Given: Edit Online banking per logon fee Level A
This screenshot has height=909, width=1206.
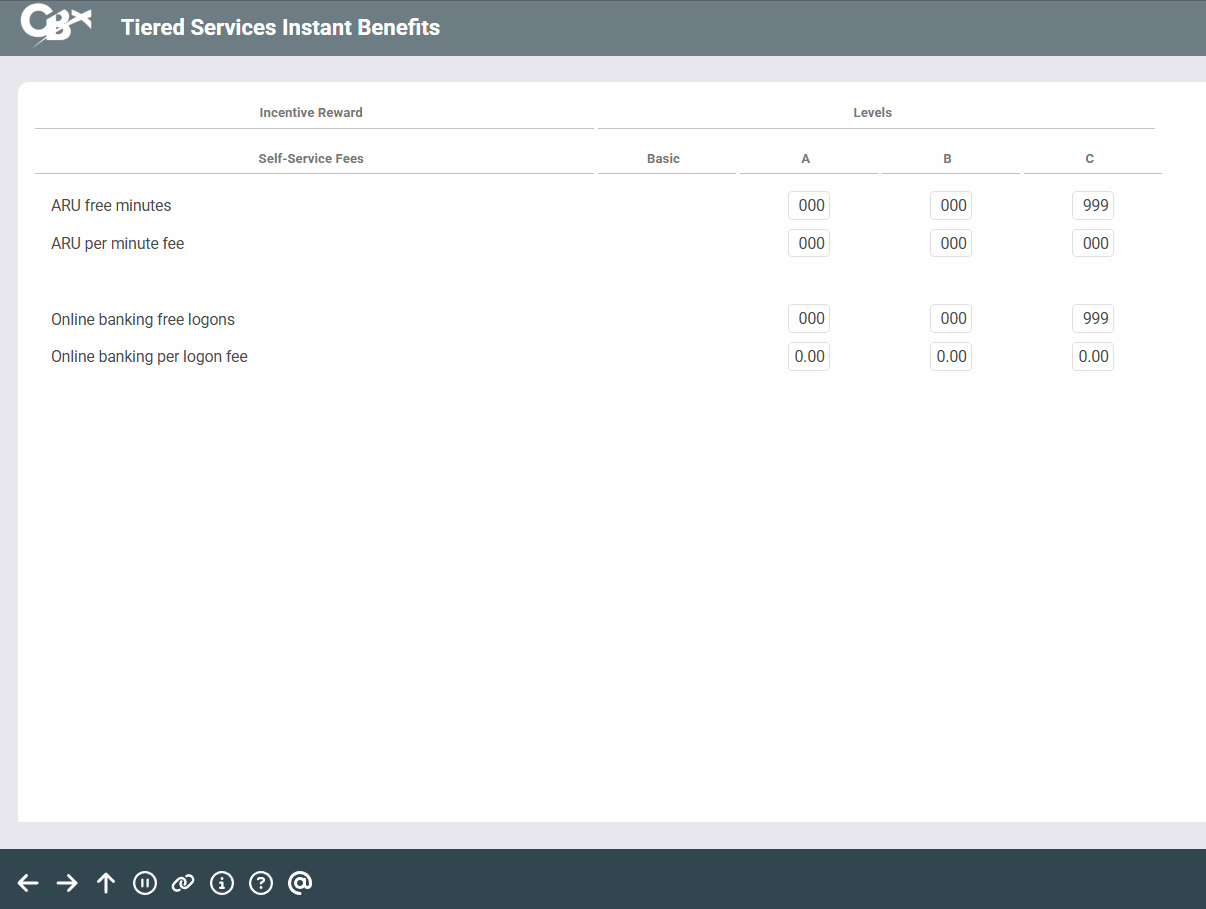Looking at the screenshot, I should (809, 357).
